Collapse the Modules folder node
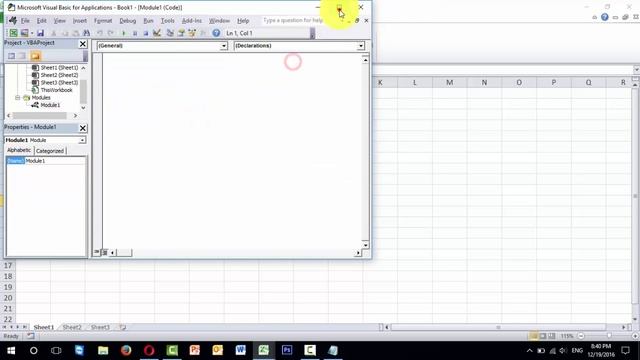 click(x=18, y=98)
